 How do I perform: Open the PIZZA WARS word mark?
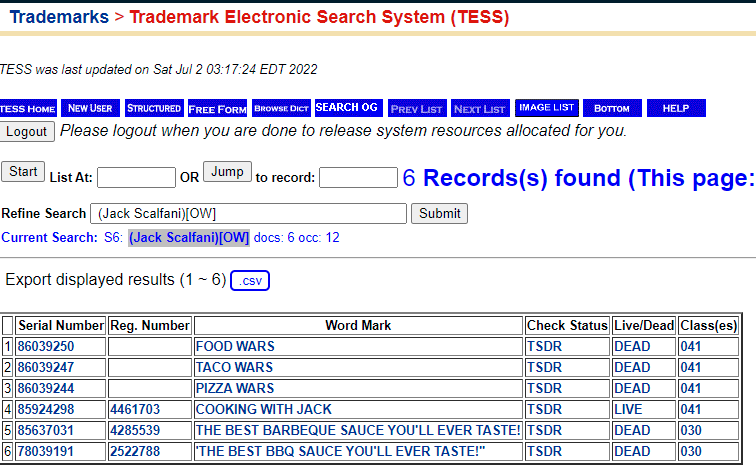coord(235,388)
